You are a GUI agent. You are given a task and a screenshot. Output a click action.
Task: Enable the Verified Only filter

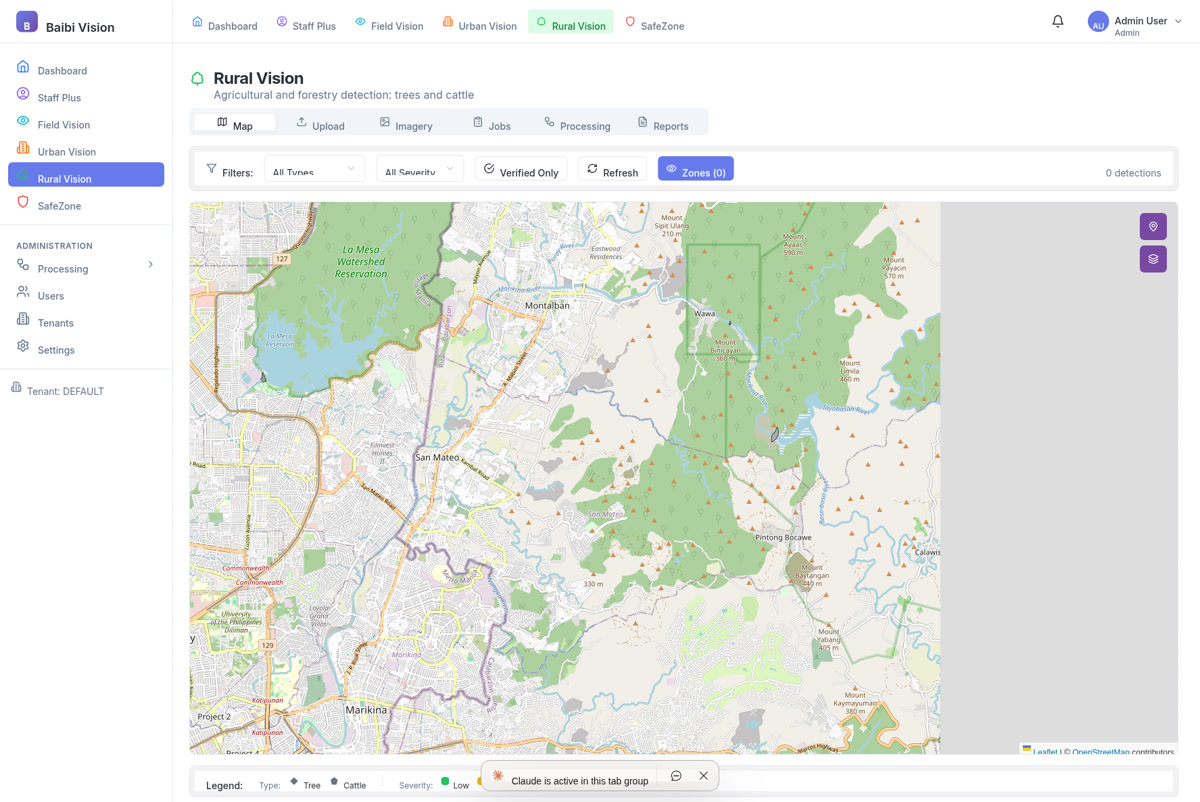click(520, 170)
